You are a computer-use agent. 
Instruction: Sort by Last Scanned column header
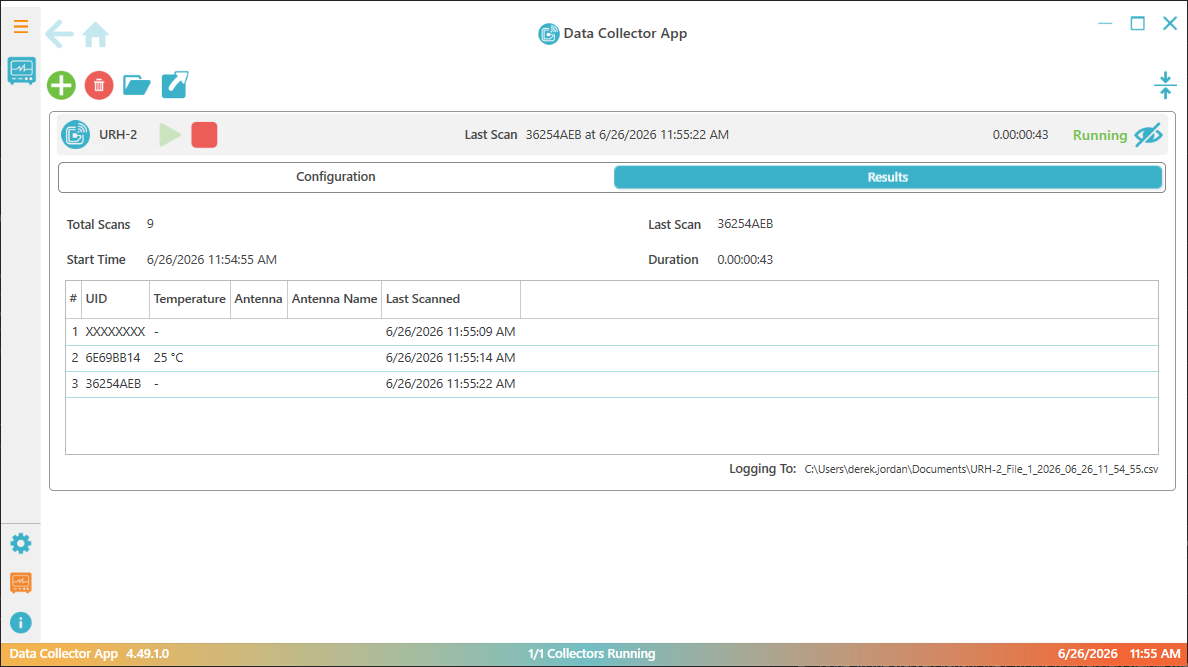tap(451, 299)
